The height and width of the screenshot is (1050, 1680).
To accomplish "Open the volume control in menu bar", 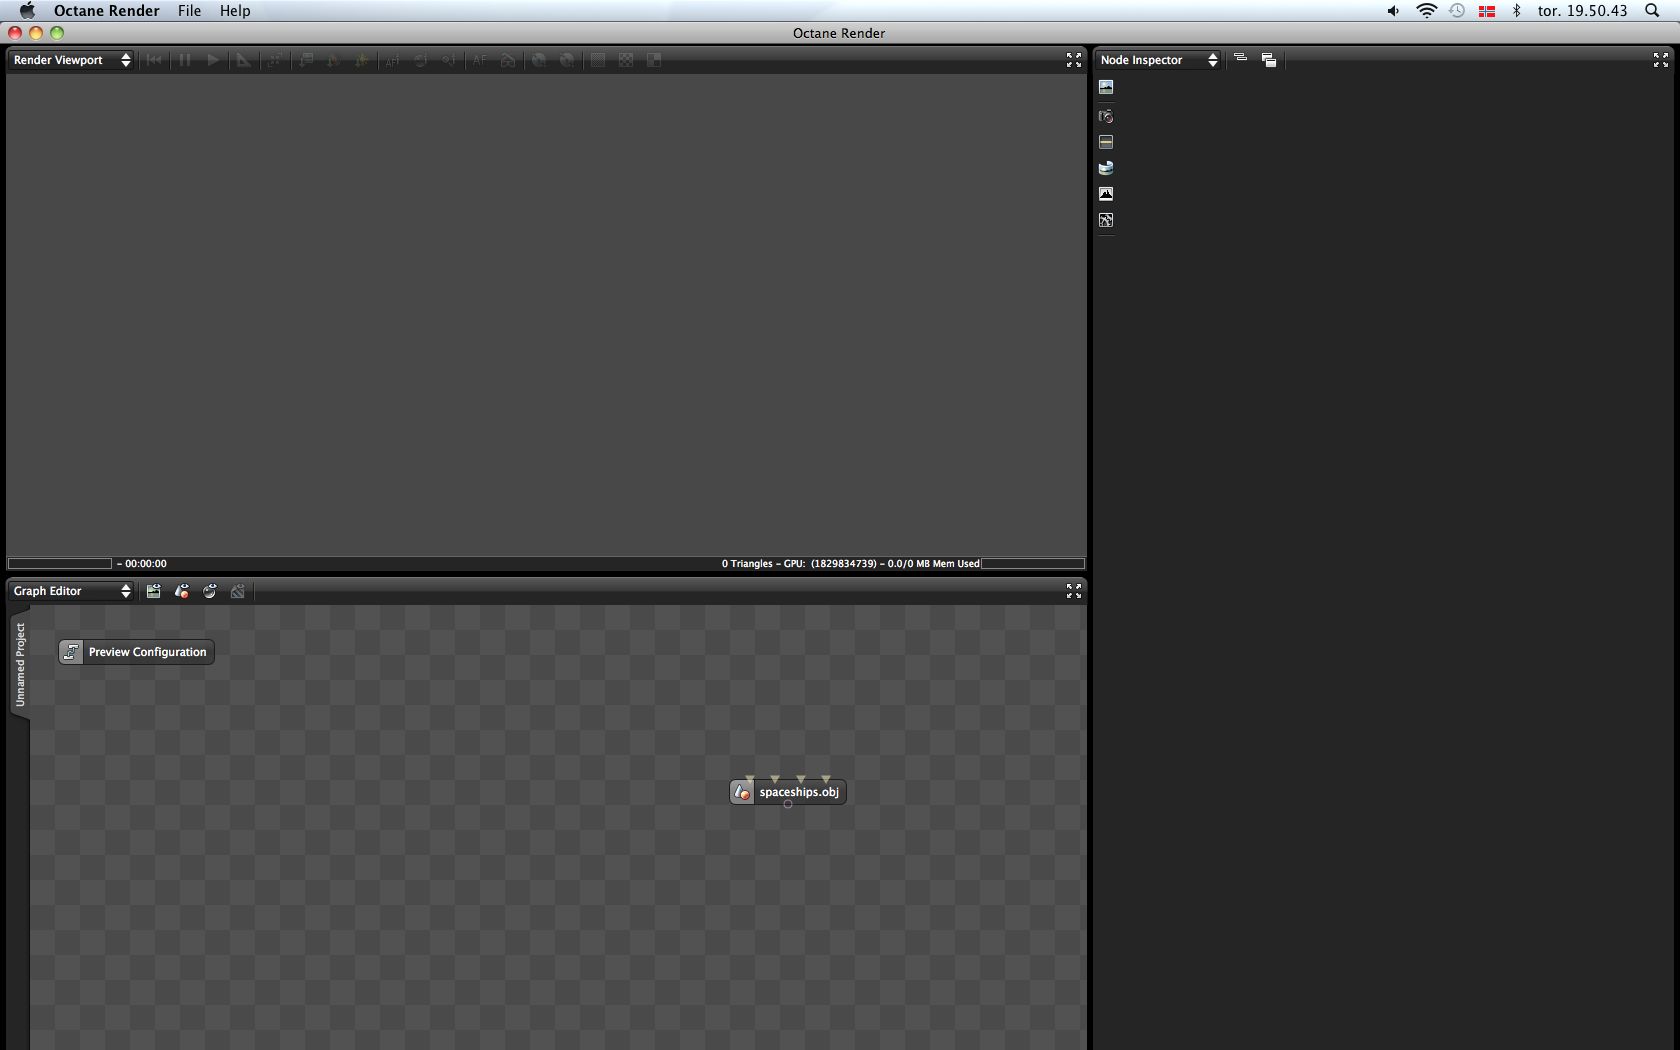I will [1393, 11].
